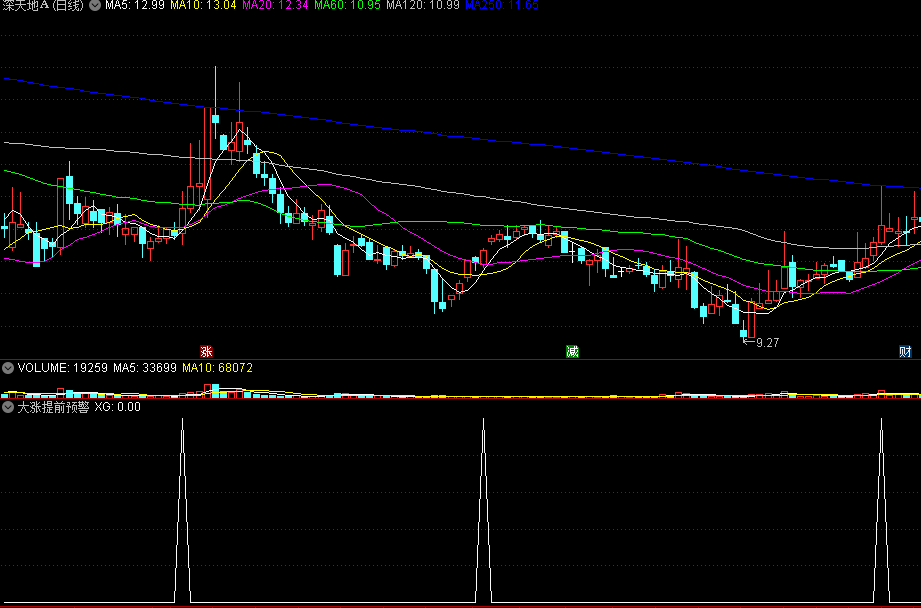Select the MA20: 12.34 label
Image resolution: width=921 pixels, height=608 pixels.
click(x=276, y=5)
